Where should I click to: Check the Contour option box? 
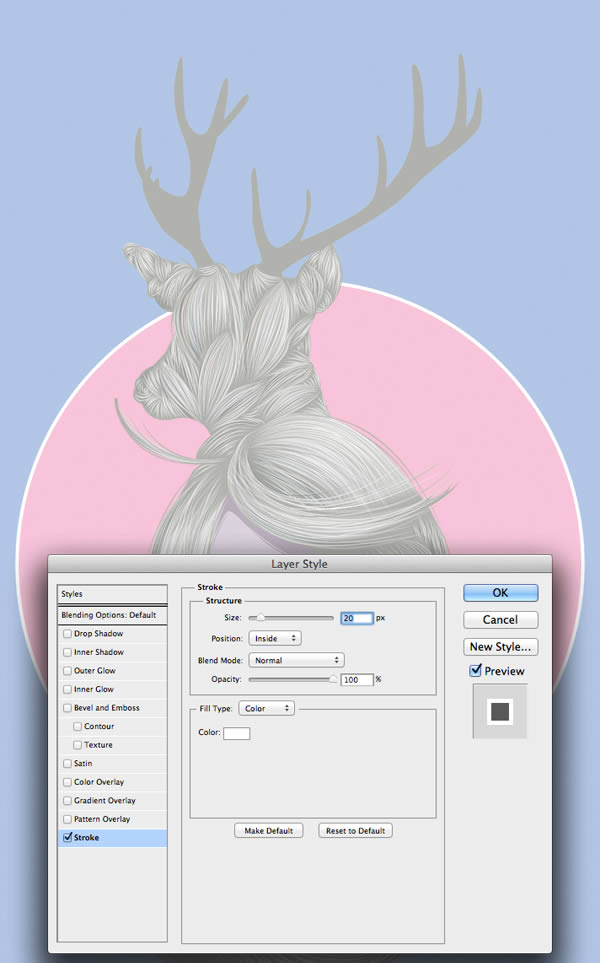click(77, 727)
